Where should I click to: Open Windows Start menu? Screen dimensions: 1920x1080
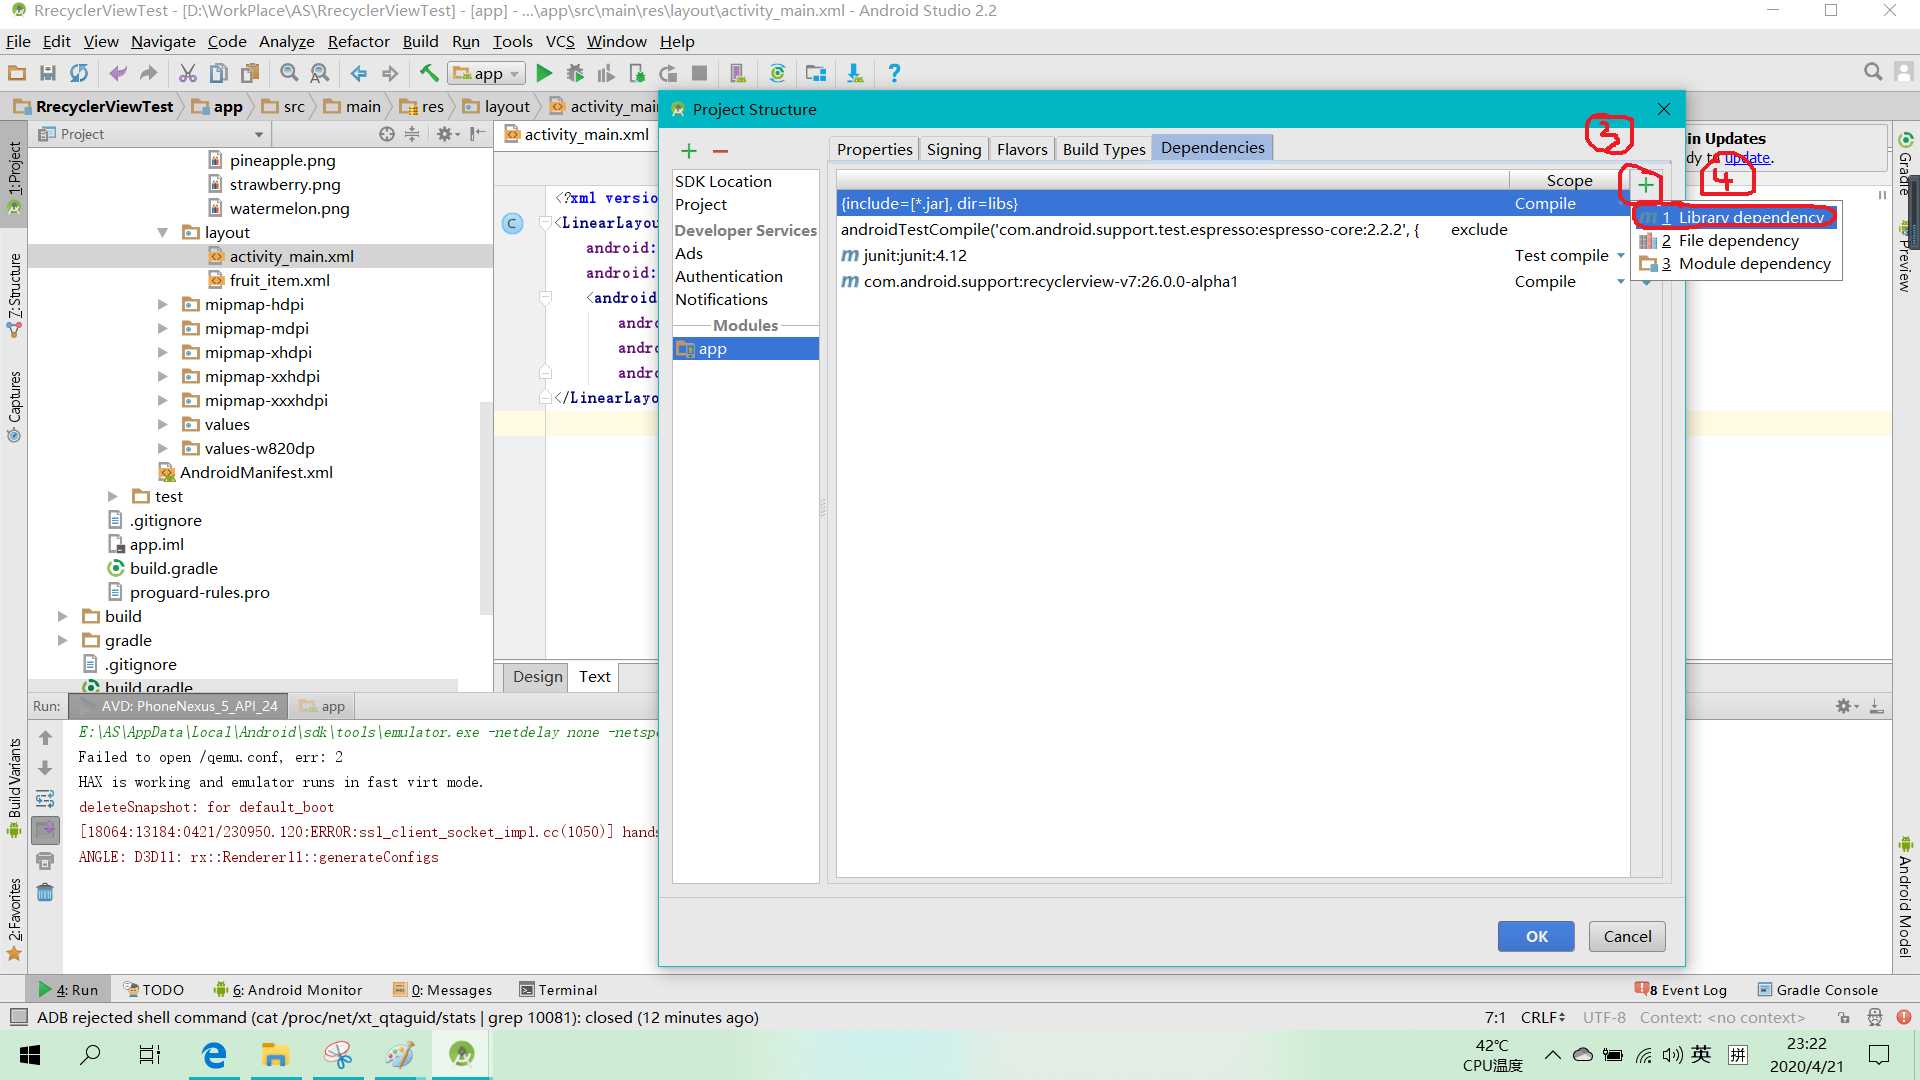[x=30, y=1054]
